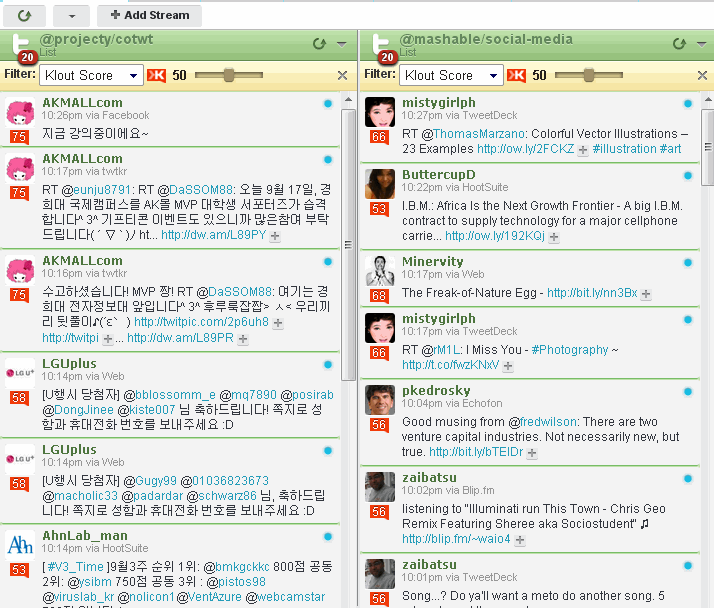The image size is (714, 608).
Task: Click the #art hashtag
Action: [670, 148]
